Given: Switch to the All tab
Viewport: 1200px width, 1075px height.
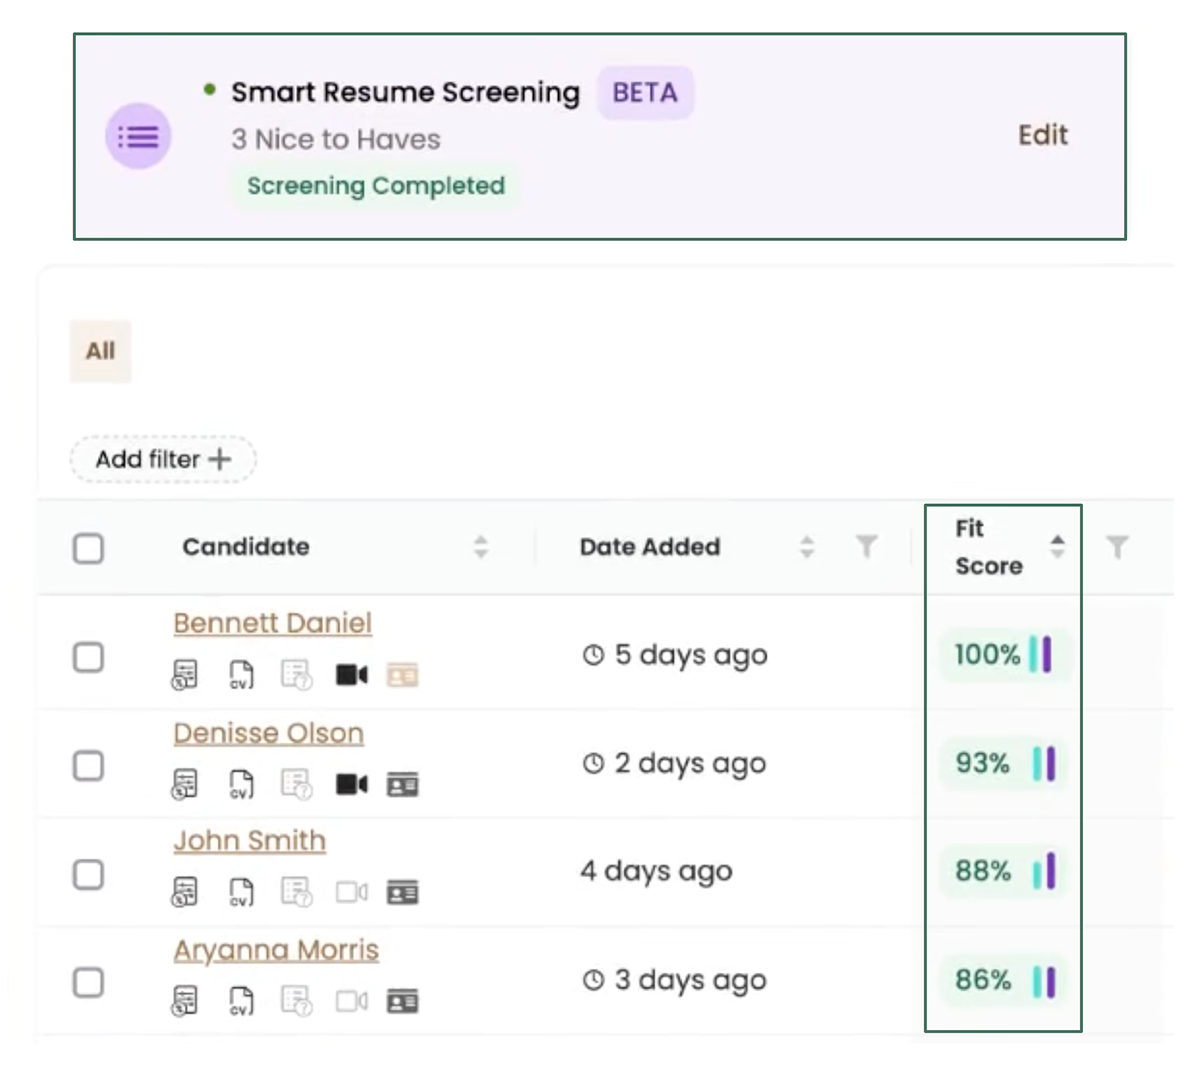Looking at the screenshot, I should pos(100,351).
